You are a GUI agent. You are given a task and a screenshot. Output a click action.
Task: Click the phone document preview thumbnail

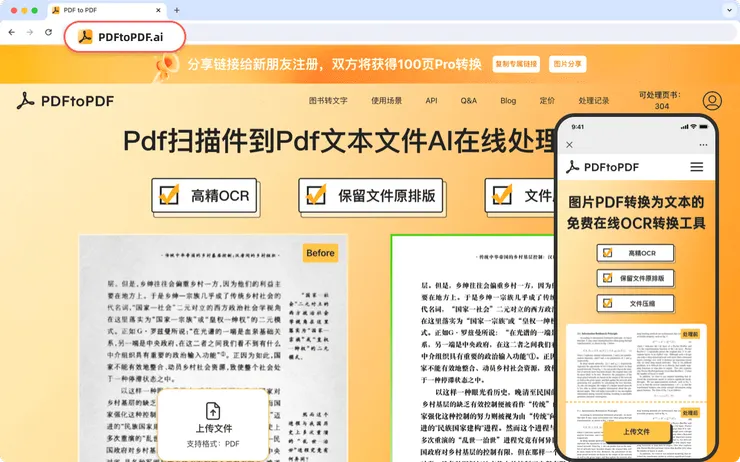[636, 389]
